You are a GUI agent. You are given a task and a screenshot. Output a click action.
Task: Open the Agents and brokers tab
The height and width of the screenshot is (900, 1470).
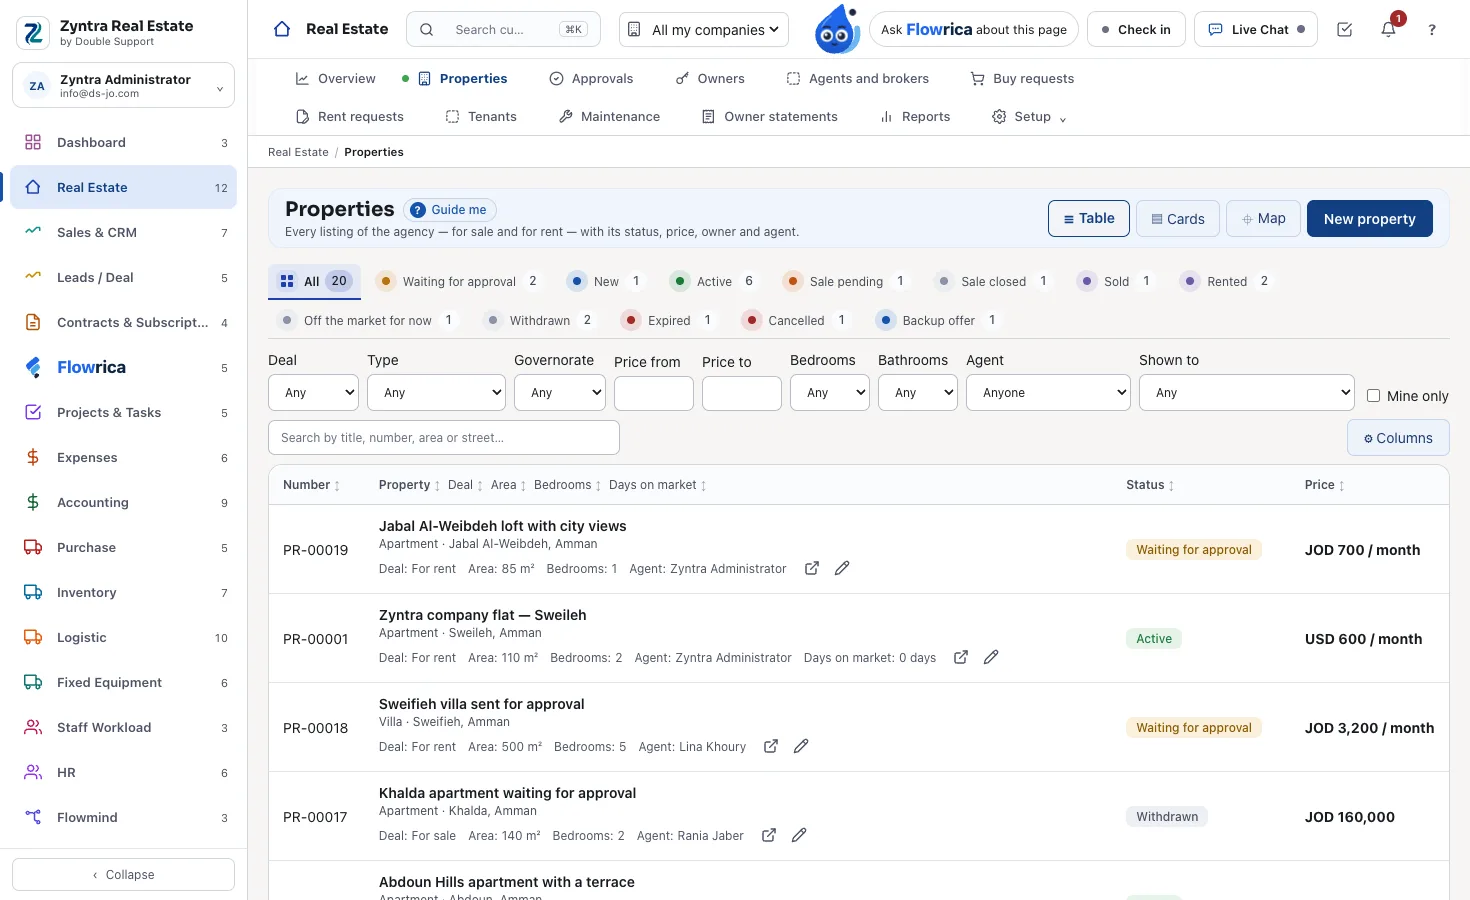(x=857, y=78)
